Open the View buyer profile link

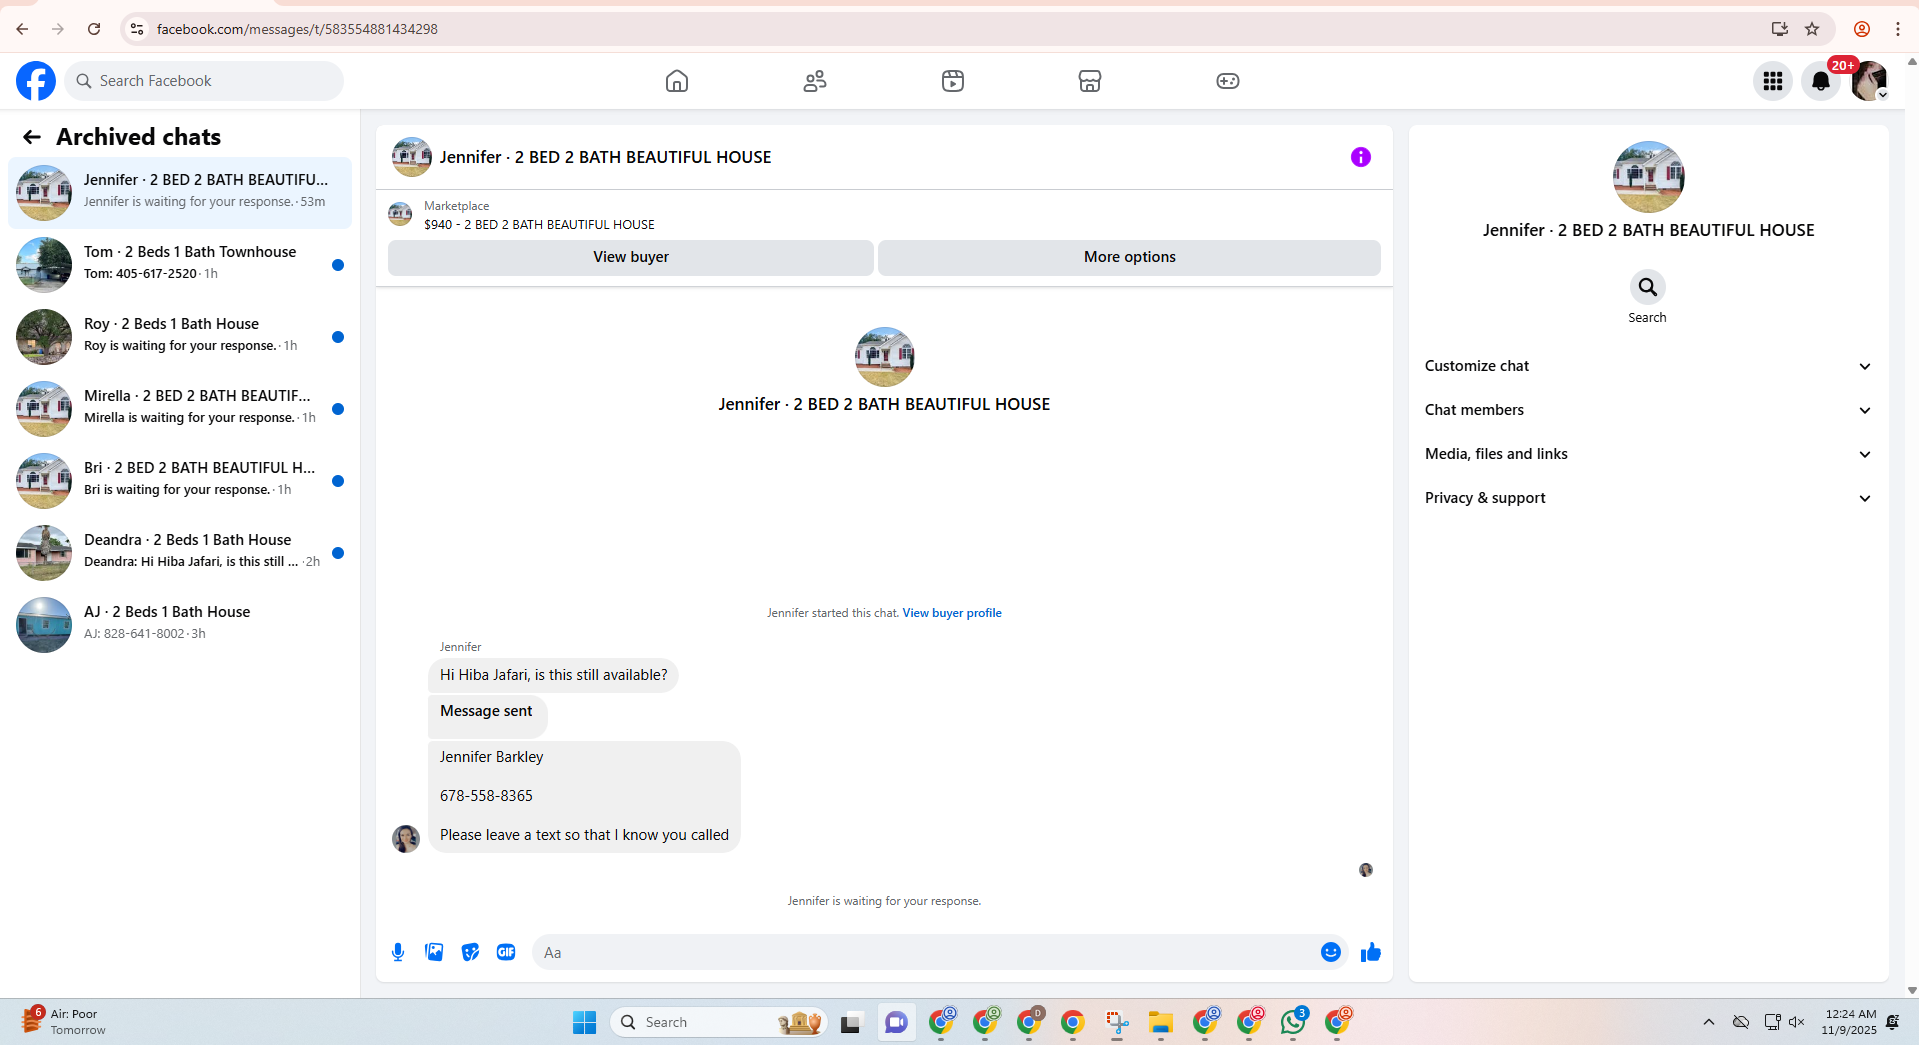[x=952, y=613]
